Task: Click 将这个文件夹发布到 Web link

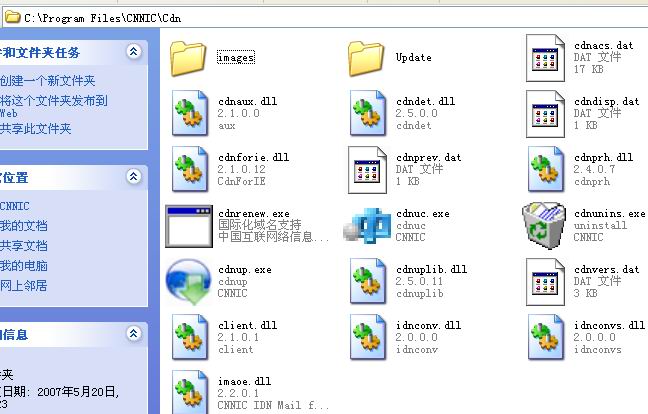Action: coord(54,106)
